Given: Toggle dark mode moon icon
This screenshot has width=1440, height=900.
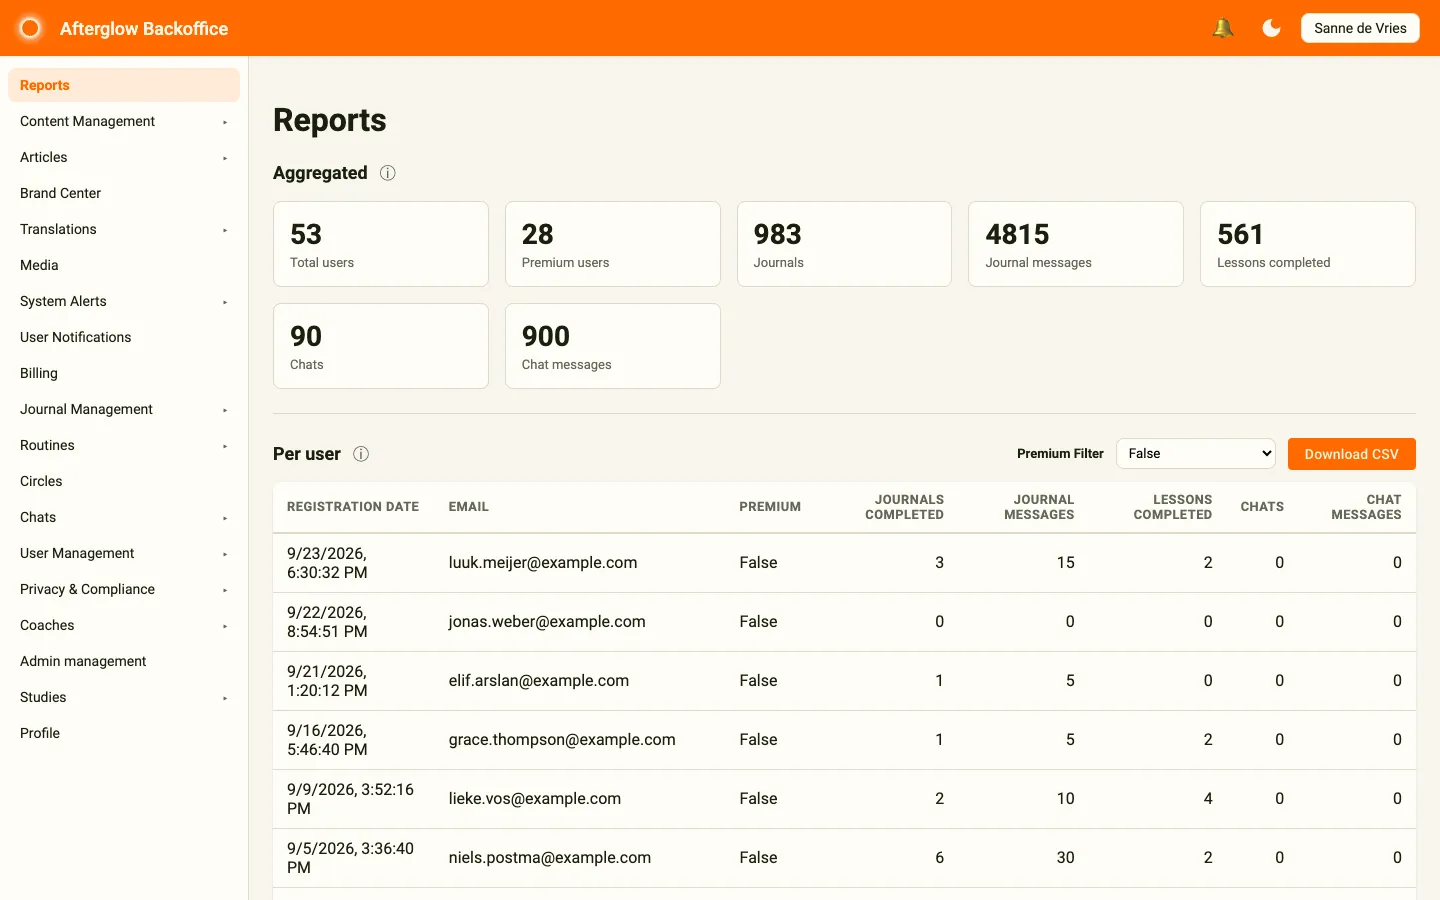Looking at the screenshot, I should tap(1271, 28).
